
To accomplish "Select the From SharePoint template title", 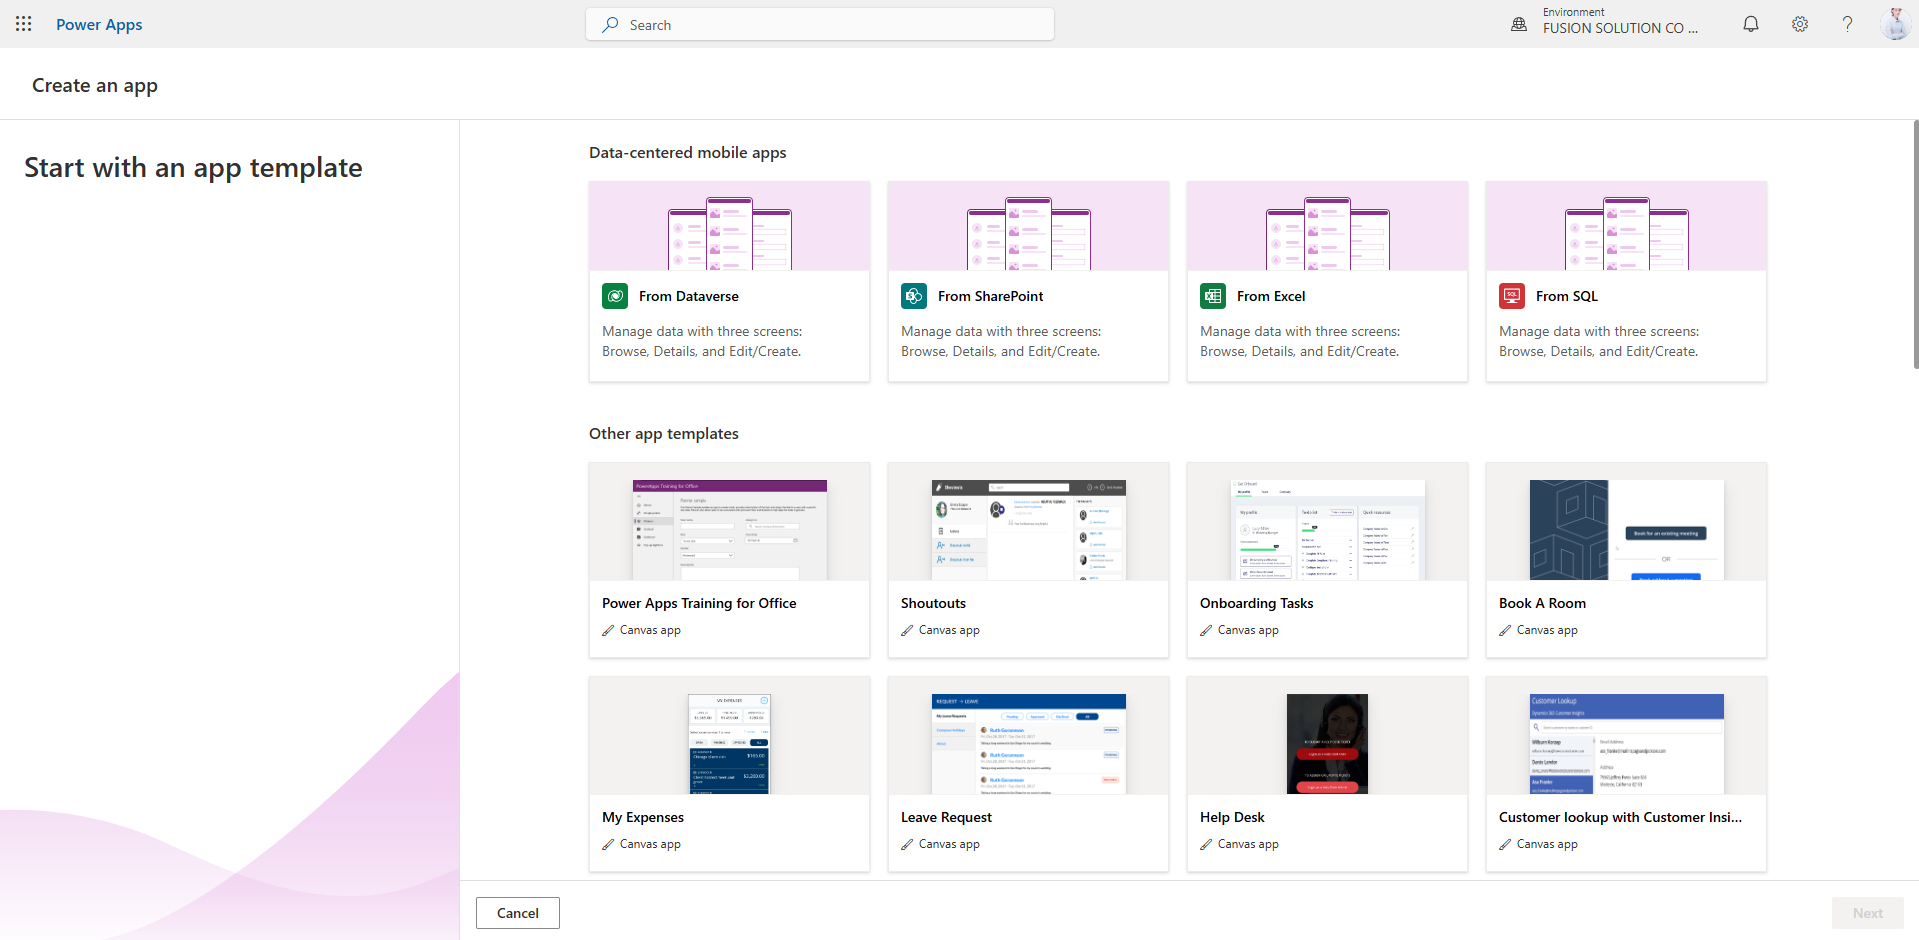I will click(x=990, y=296).
